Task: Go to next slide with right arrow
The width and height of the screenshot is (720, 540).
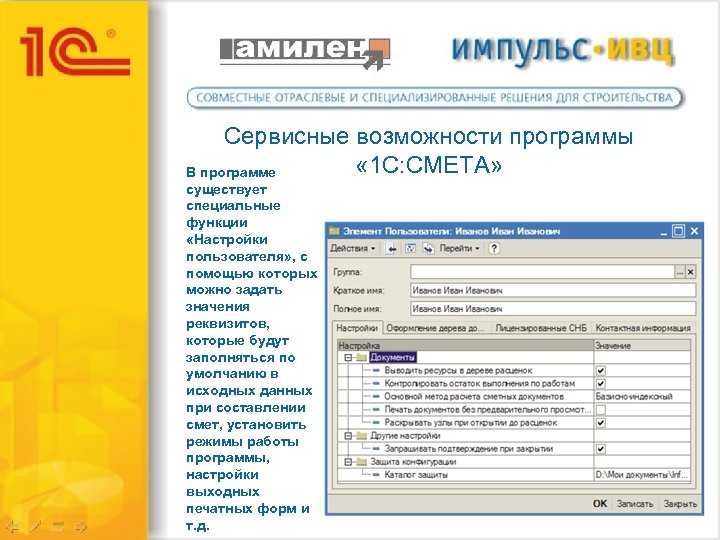Action: [x=81, y=526]
